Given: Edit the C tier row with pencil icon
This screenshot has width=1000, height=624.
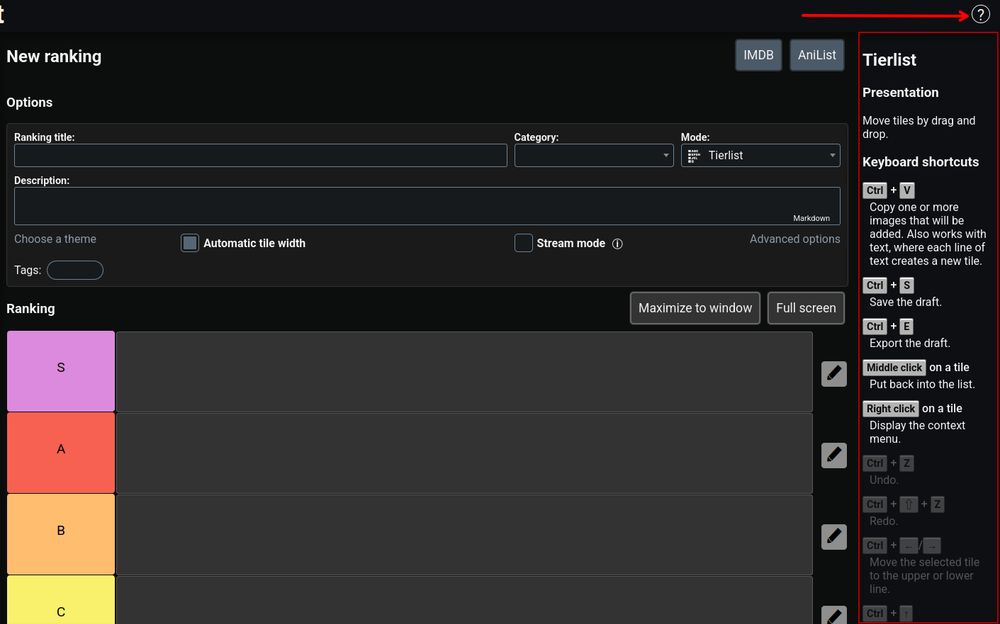Looking at the screenshot, I should tap(834, 615).
